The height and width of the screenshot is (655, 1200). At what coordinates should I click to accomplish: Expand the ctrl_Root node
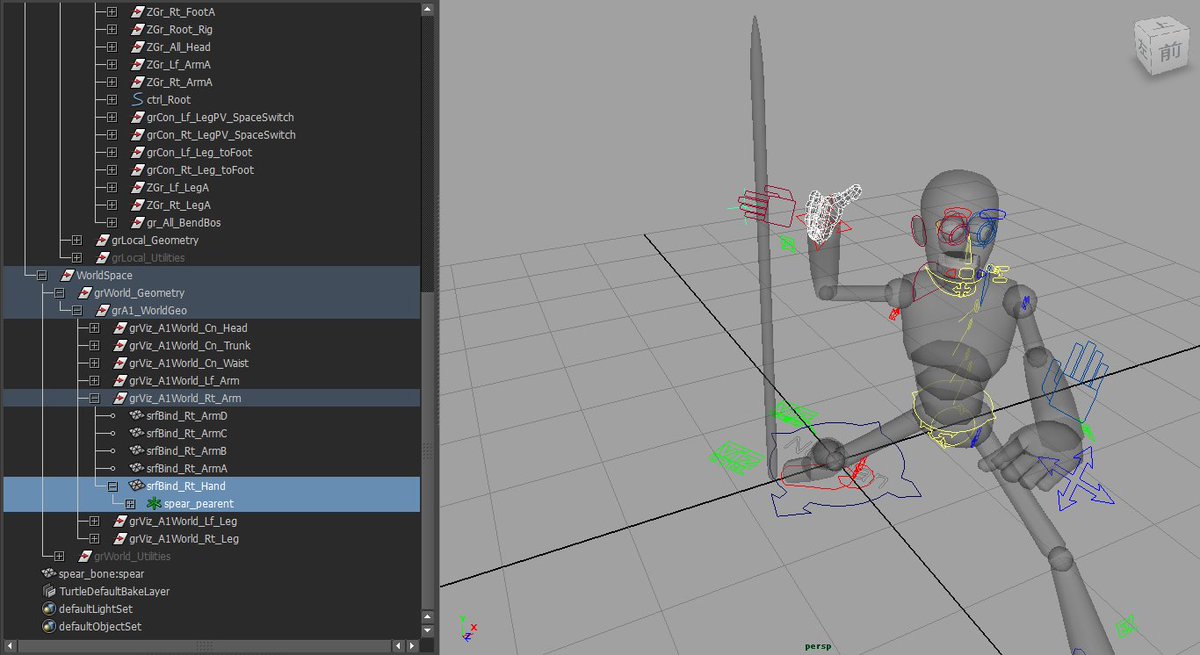click(x=112, y=100)
